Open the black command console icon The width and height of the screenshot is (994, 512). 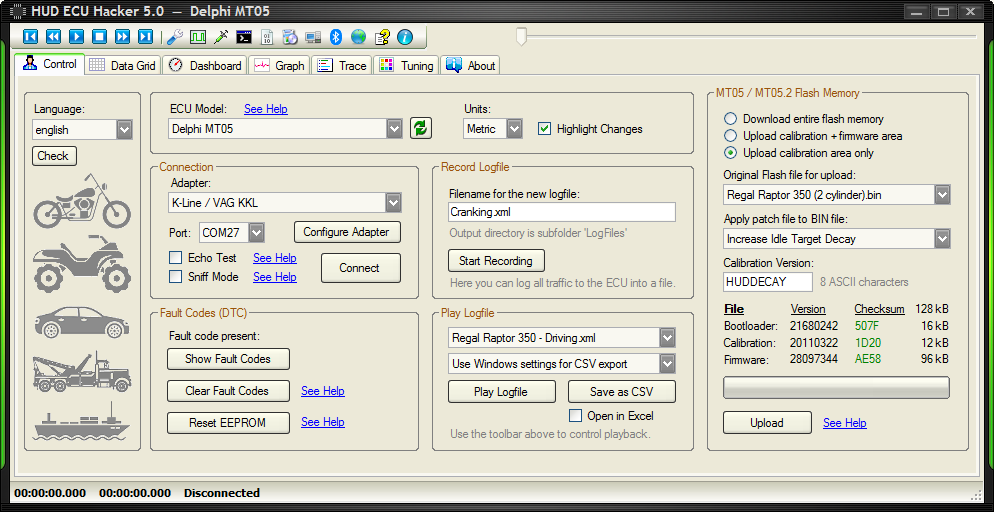[243, 37]
